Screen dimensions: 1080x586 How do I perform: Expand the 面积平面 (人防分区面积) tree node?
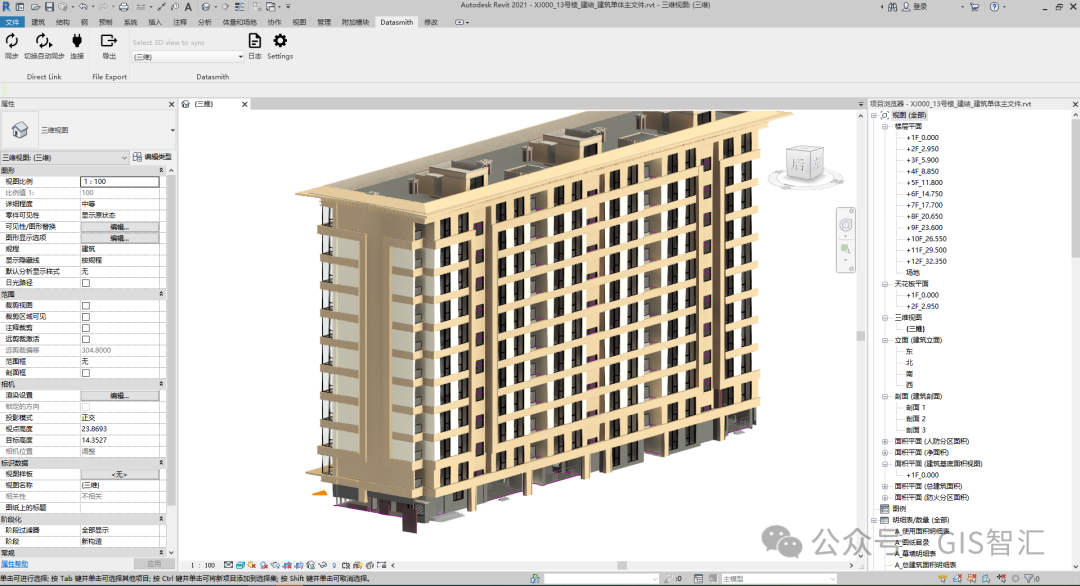(884, 441)
